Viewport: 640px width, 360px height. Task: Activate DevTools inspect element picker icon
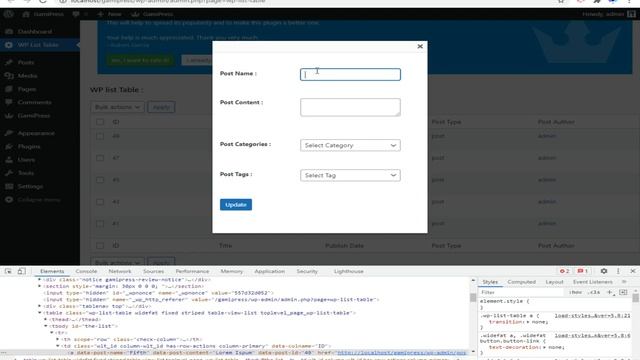pyautogui.click(x=8, y=271)
